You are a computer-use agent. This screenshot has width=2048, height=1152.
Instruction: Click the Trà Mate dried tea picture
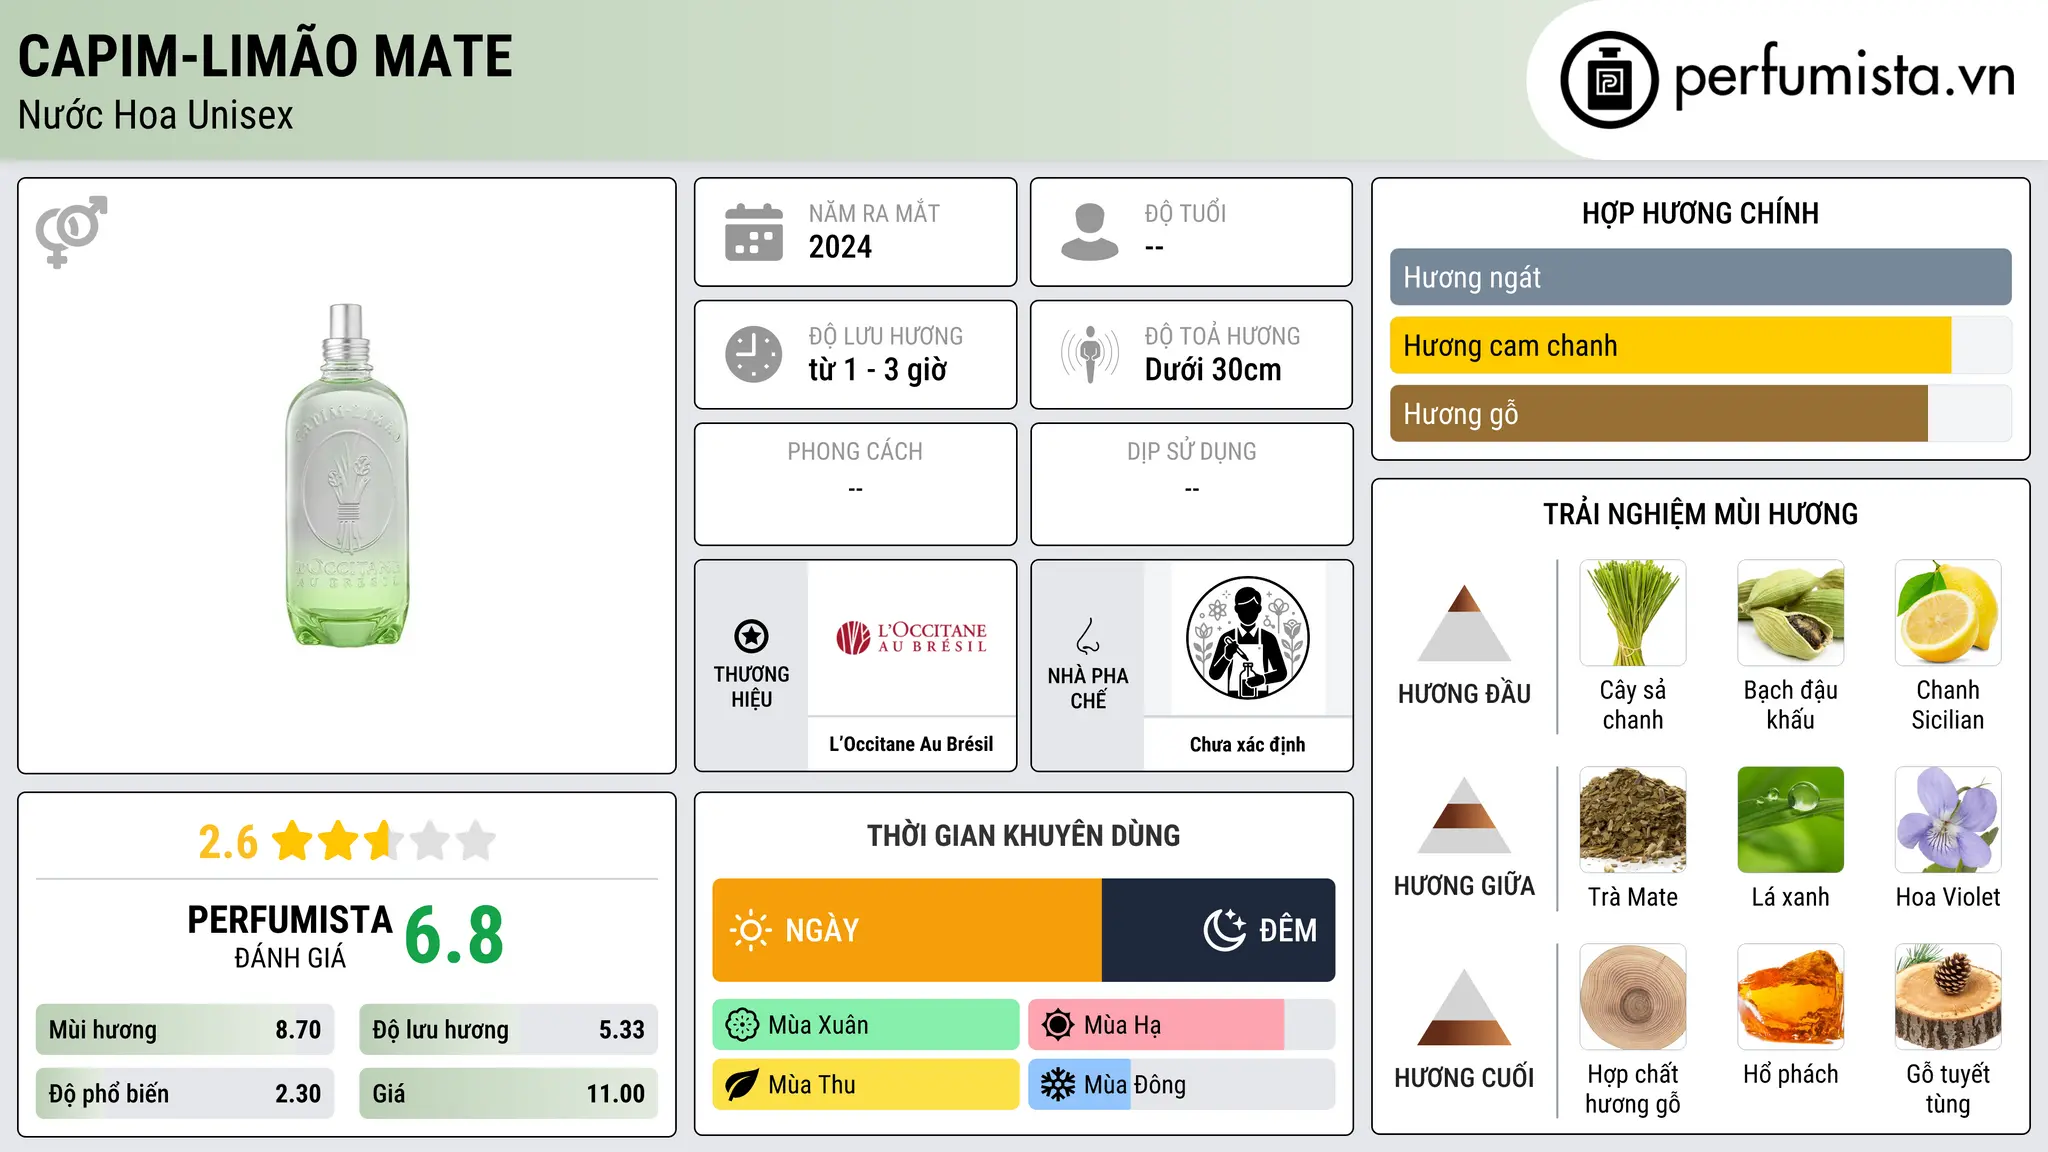1633,820
